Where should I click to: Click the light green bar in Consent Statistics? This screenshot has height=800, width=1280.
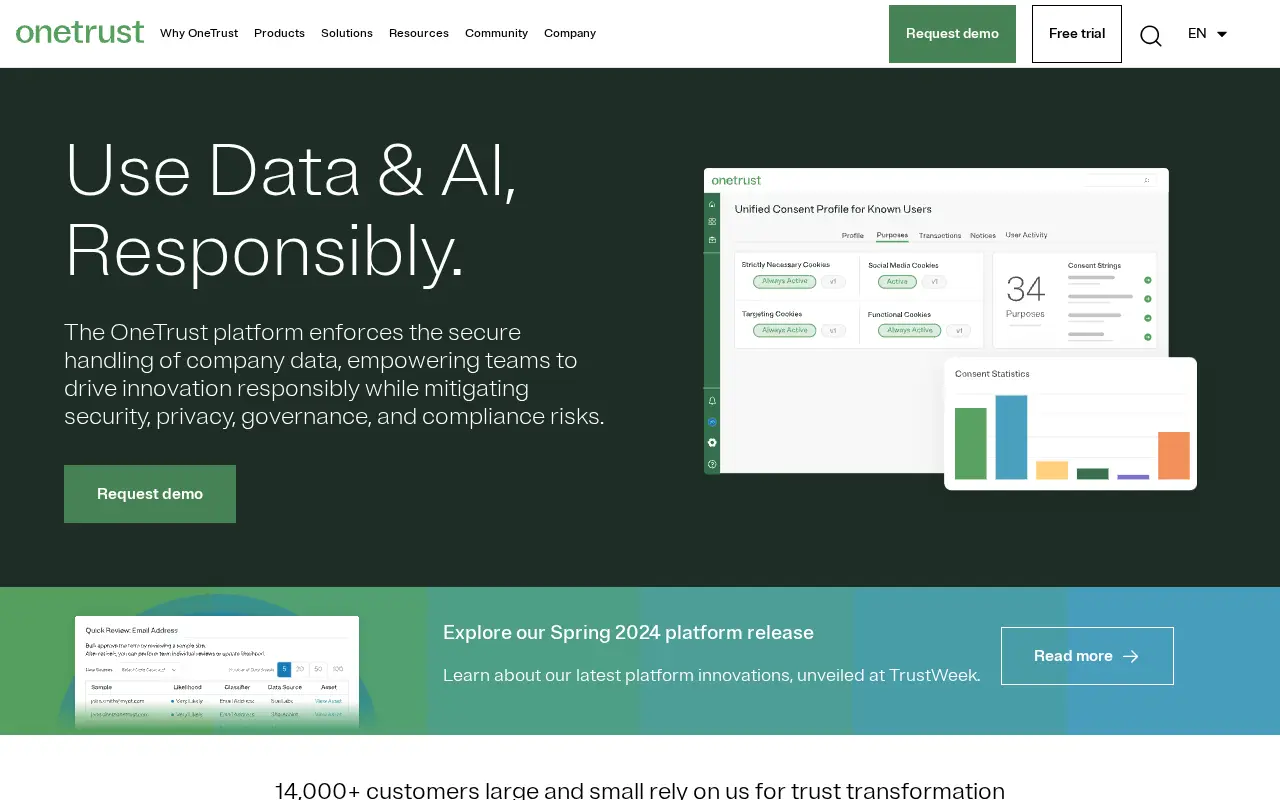click(971, 443)
